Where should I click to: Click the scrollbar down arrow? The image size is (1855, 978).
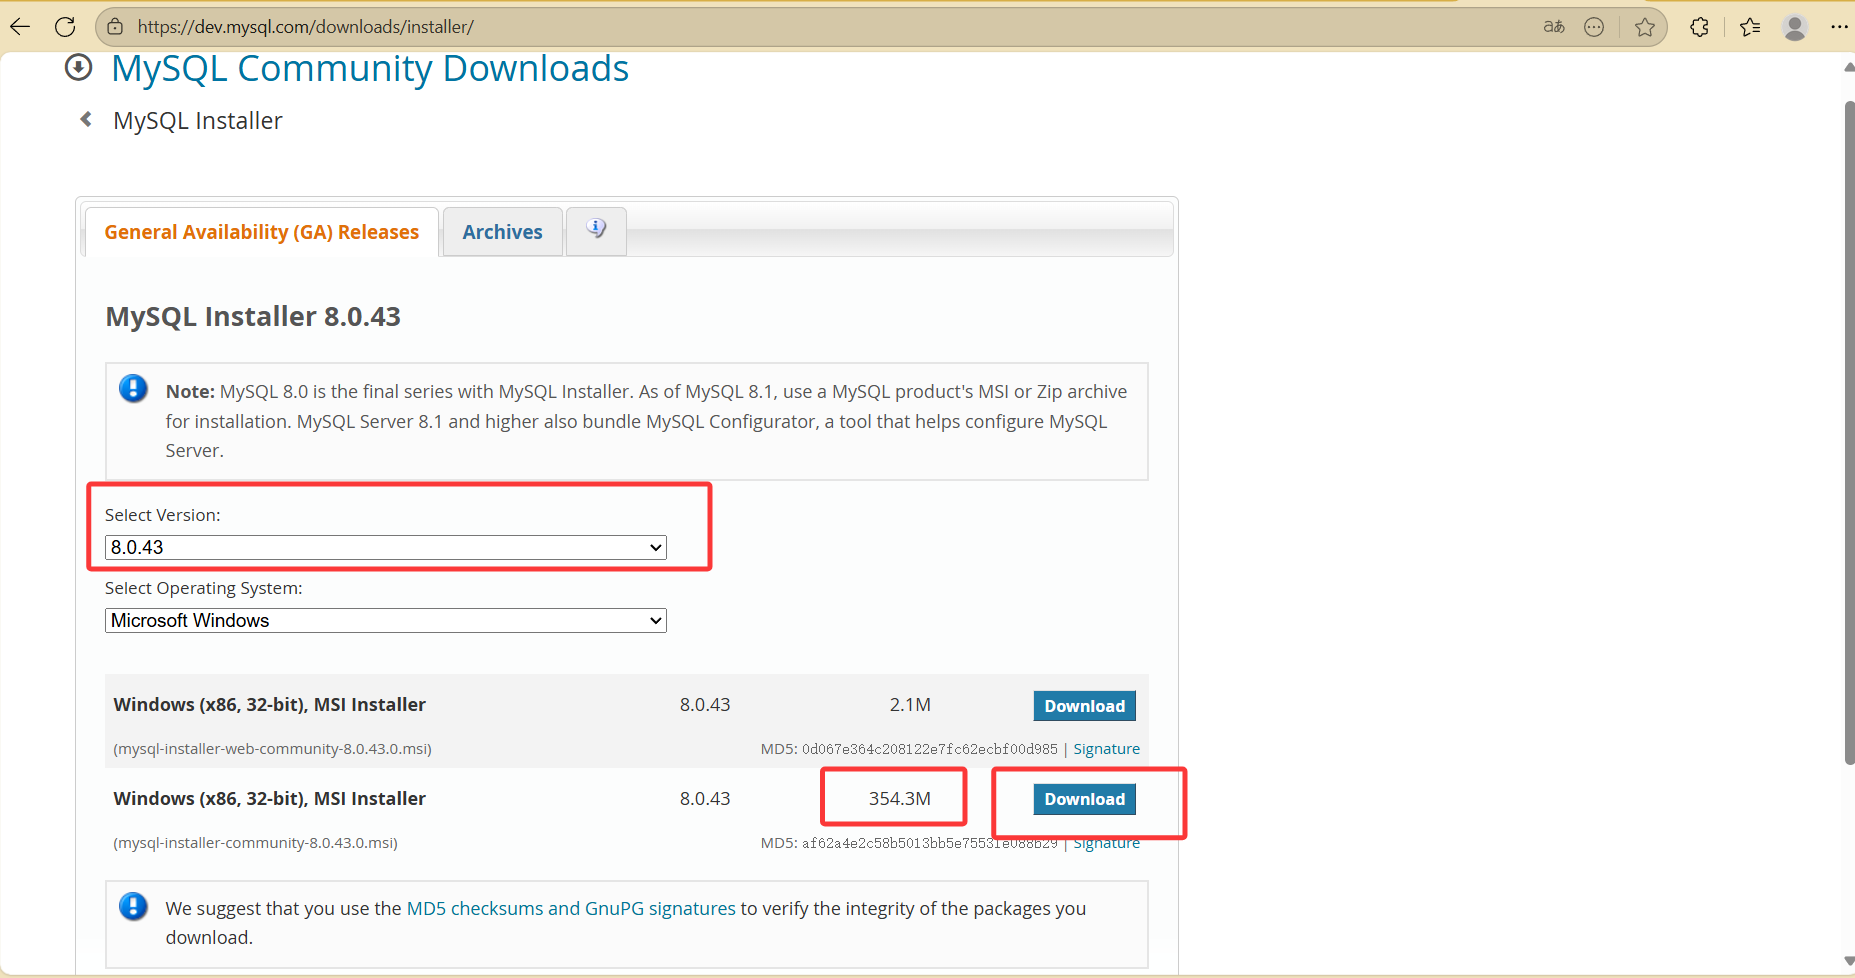coord(1849,961)
